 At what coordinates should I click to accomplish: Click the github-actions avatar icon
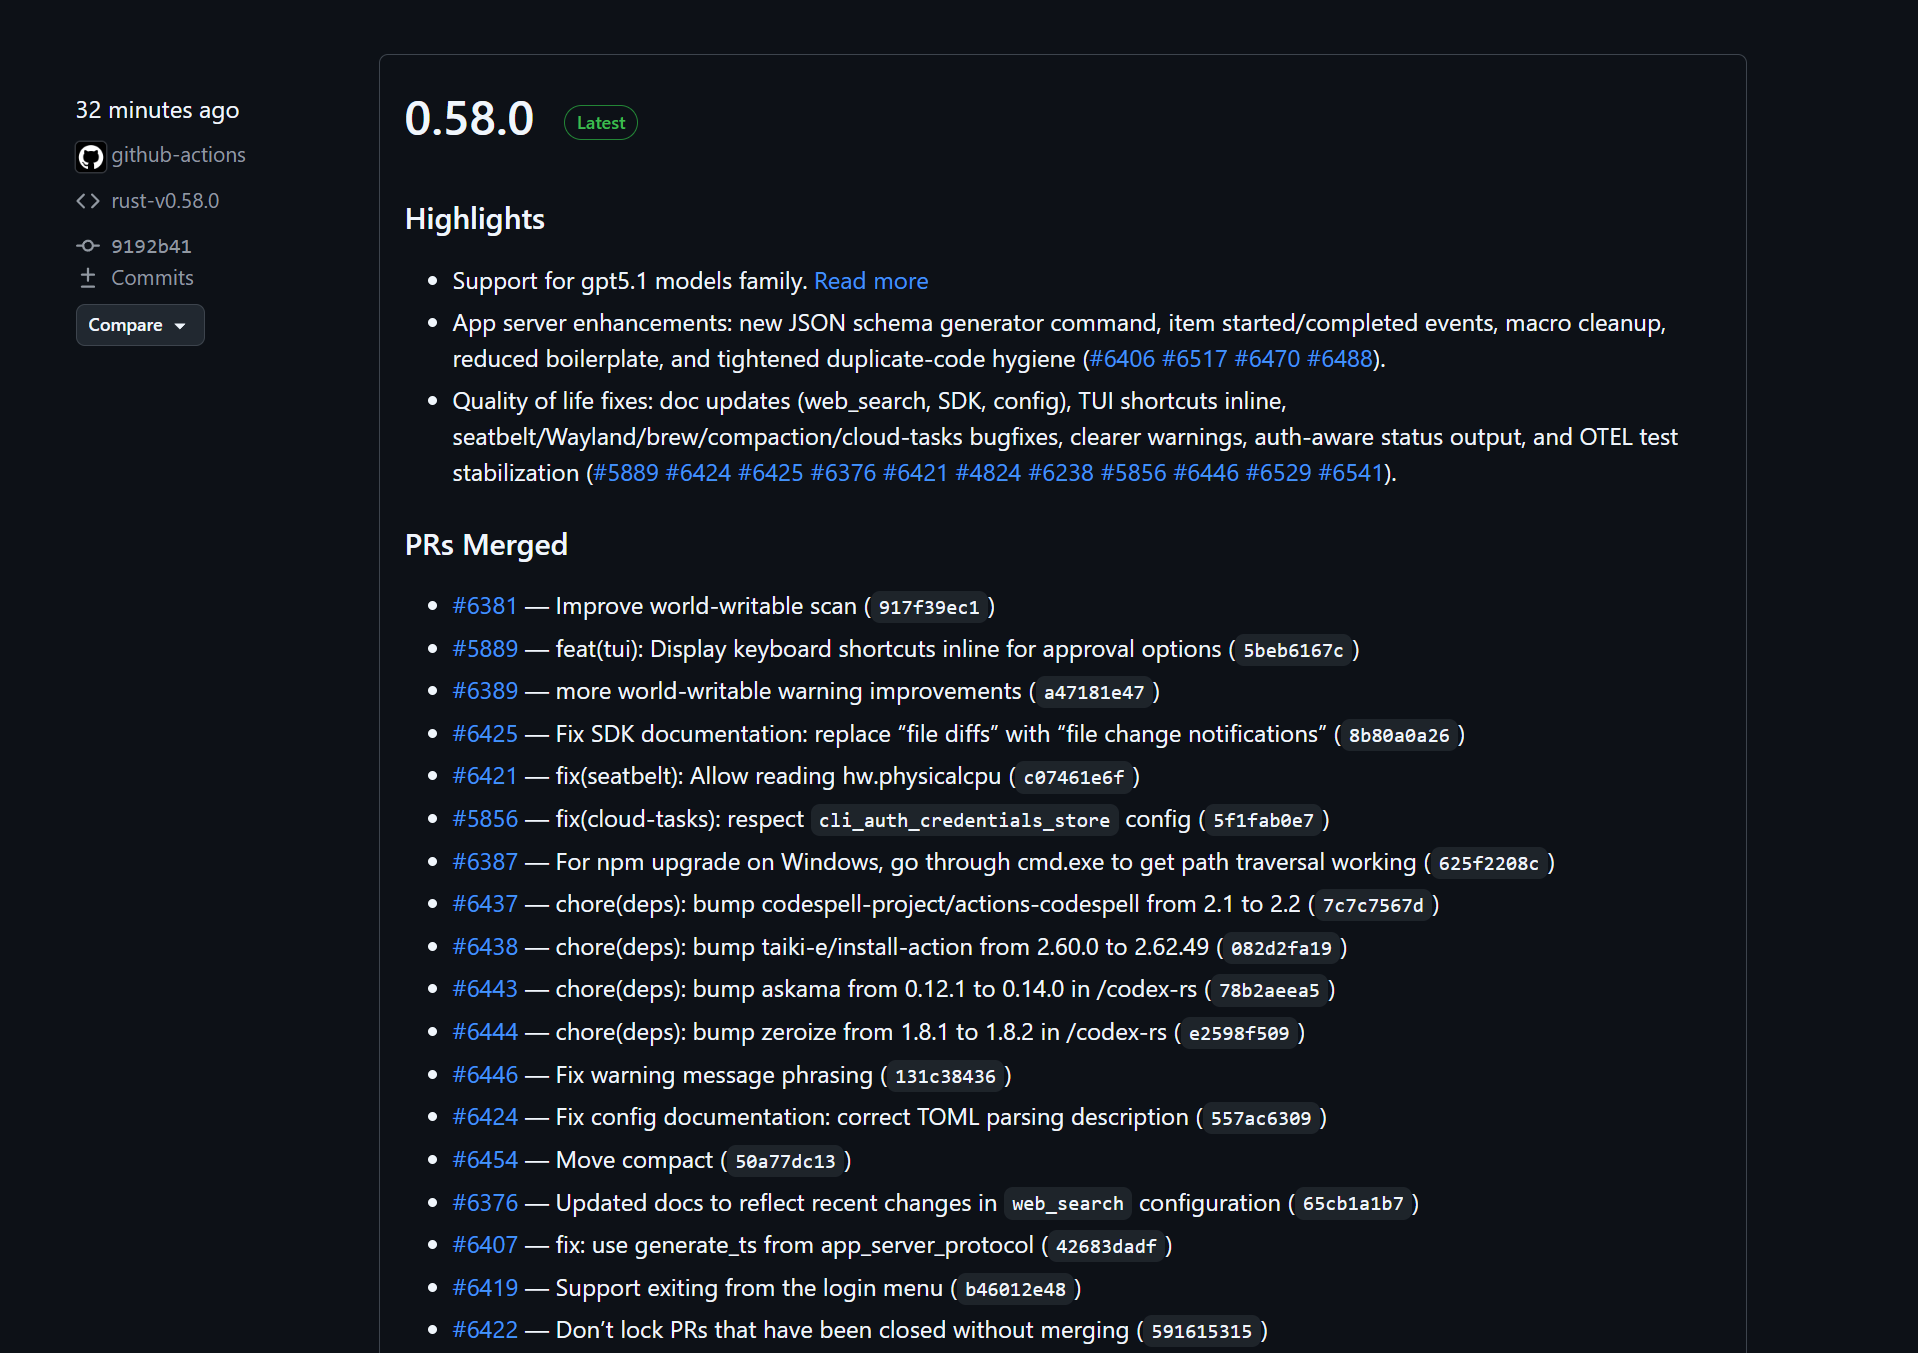pyautogui.click(x=91, y=156)
